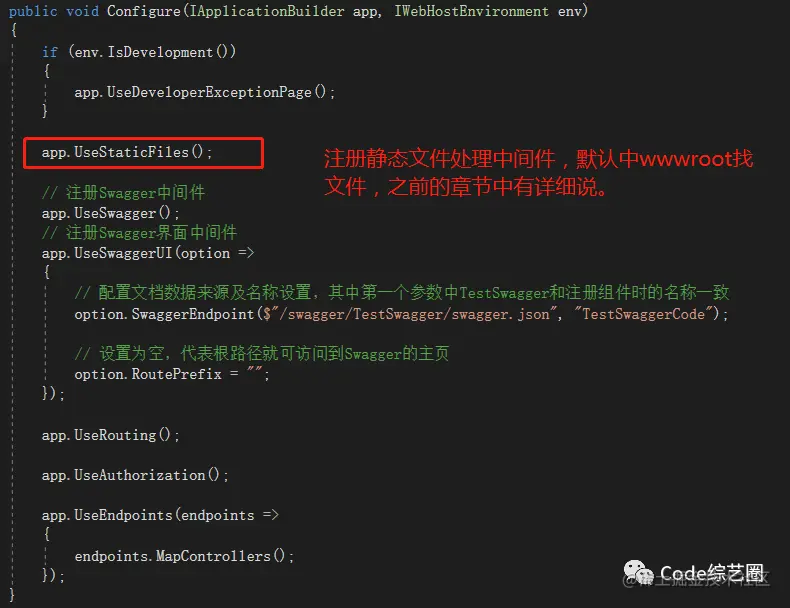
Task: Click app.UseDeveloperExceptionPage() statement
Action: point(205,92)
